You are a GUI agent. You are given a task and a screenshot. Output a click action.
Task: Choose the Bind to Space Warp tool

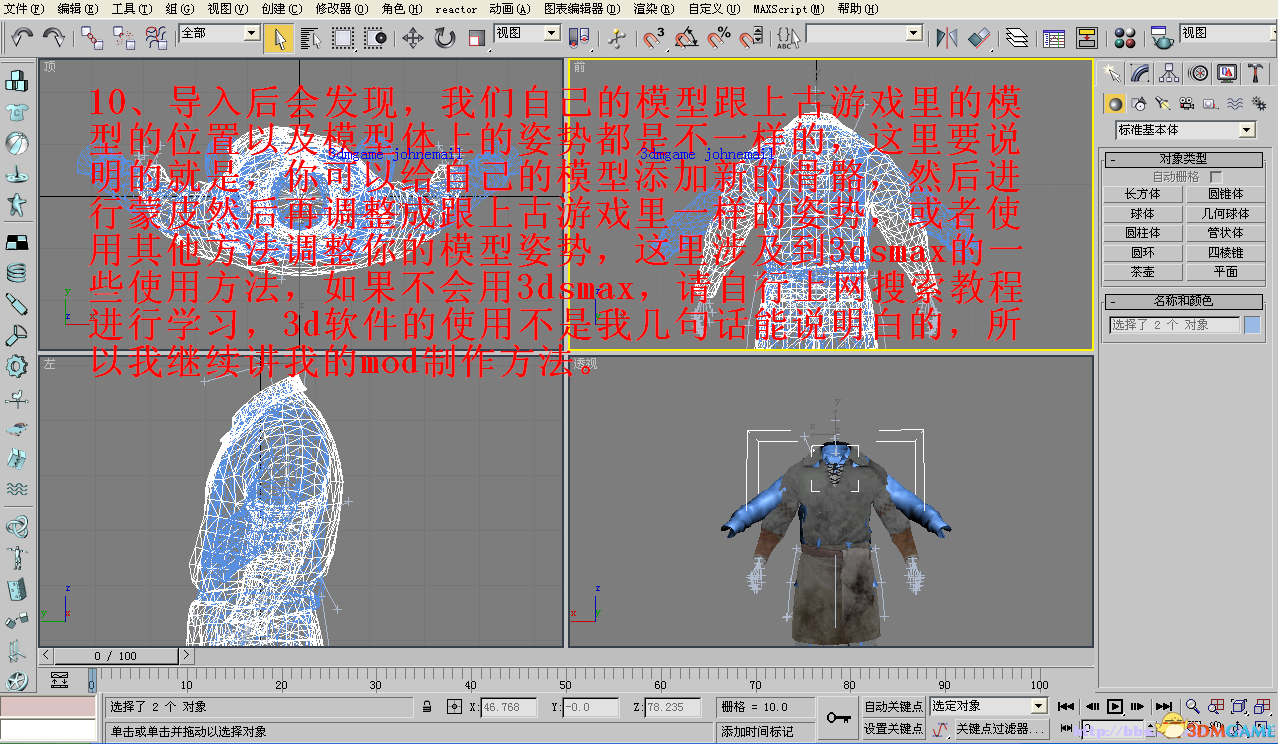[x=157, y=38]
